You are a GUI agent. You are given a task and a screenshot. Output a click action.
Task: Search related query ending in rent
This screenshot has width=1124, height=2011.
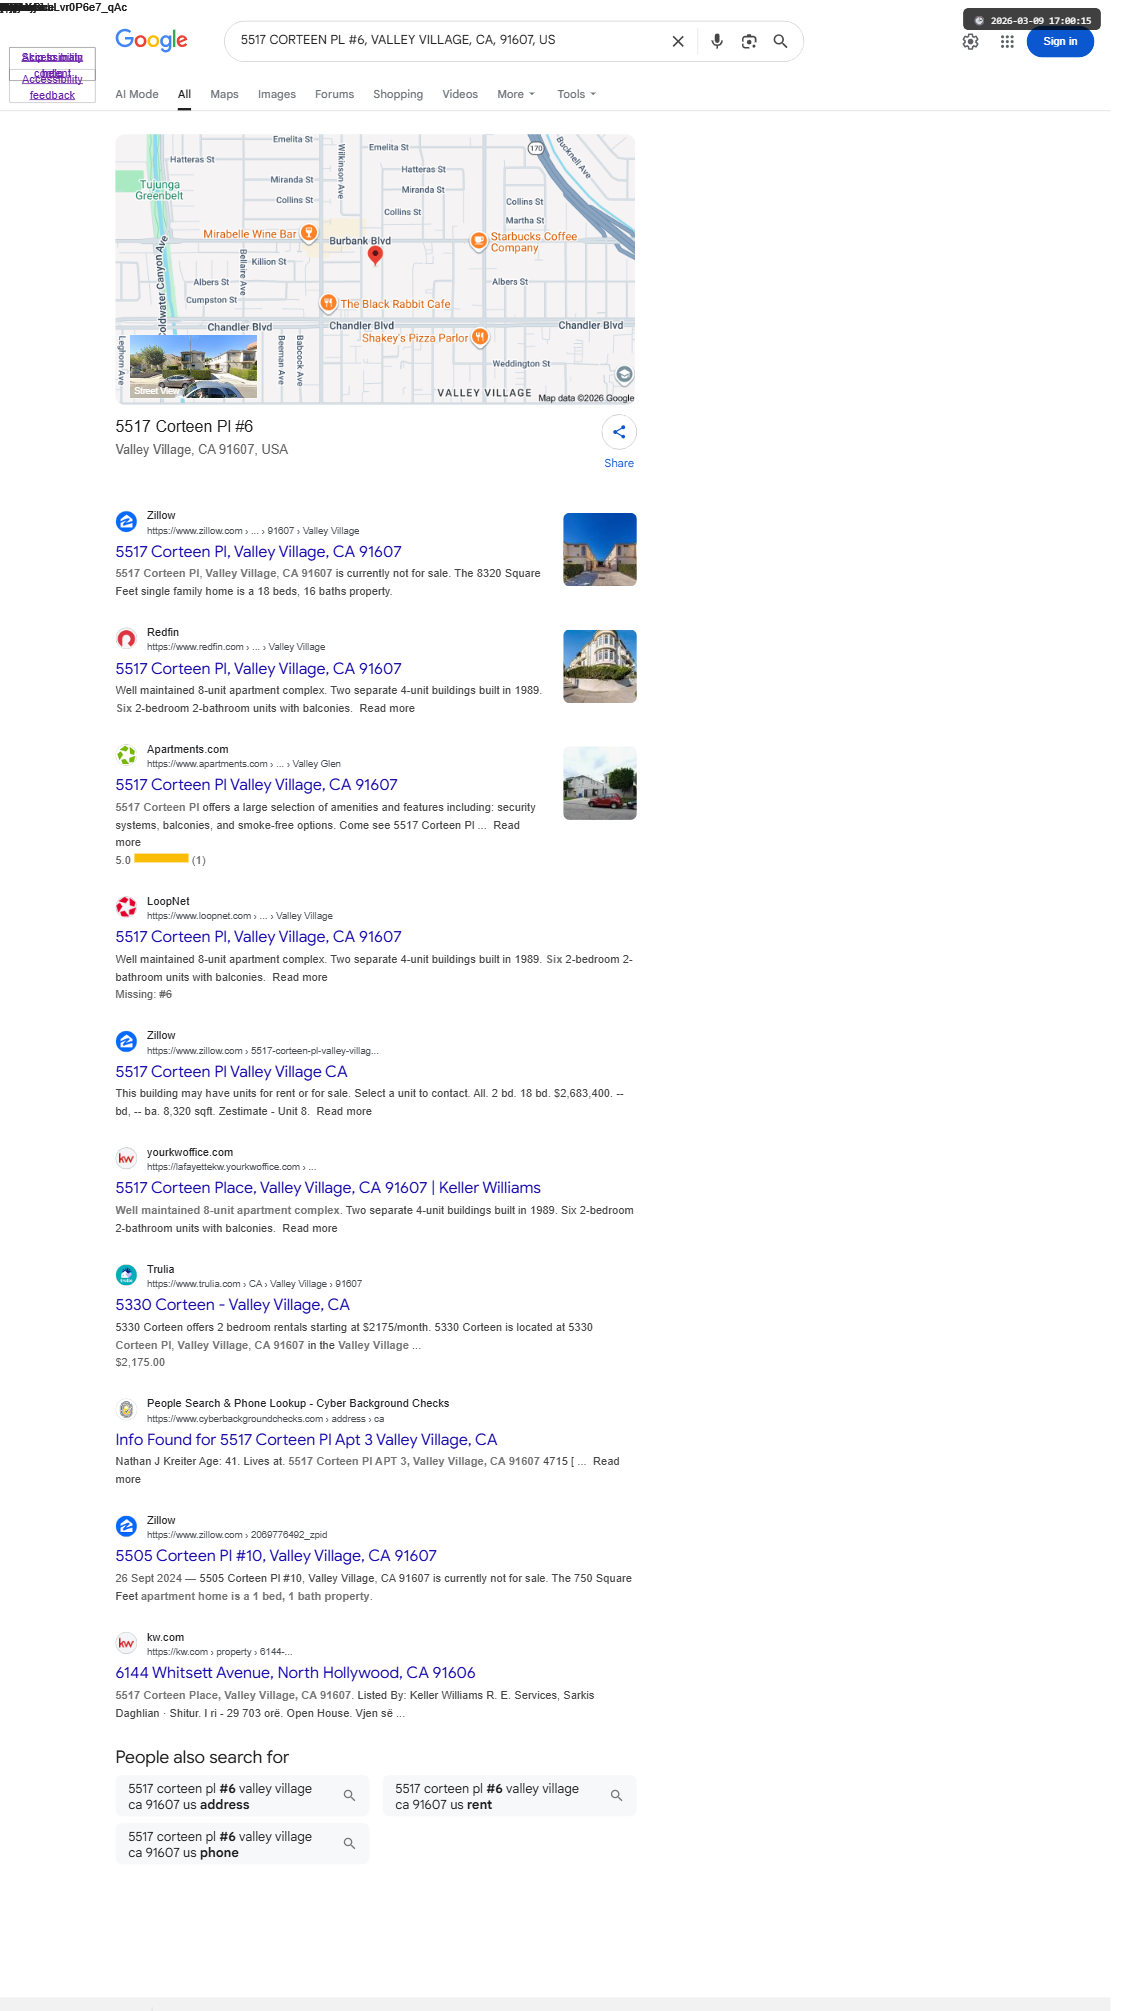pyautogui.click(x=509, y=1796)
